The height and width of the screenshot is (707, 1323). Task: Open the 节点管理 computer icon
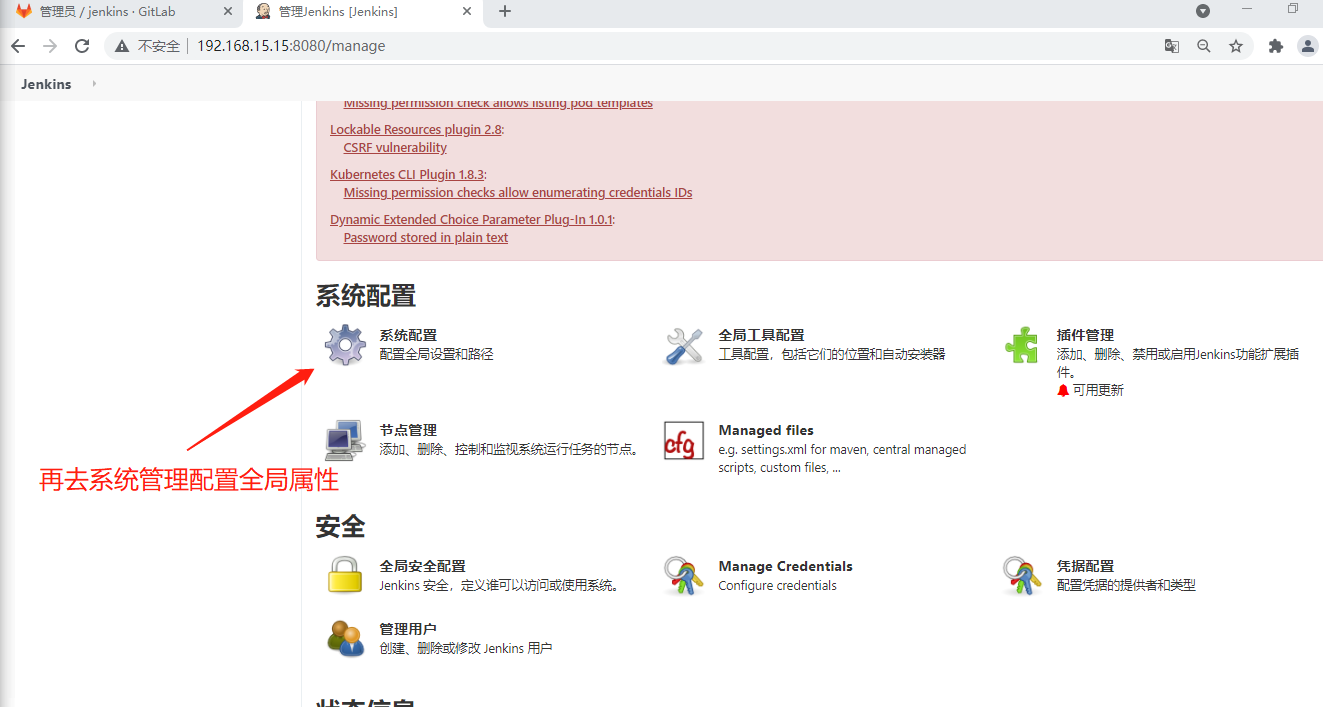tap(345, 440)
